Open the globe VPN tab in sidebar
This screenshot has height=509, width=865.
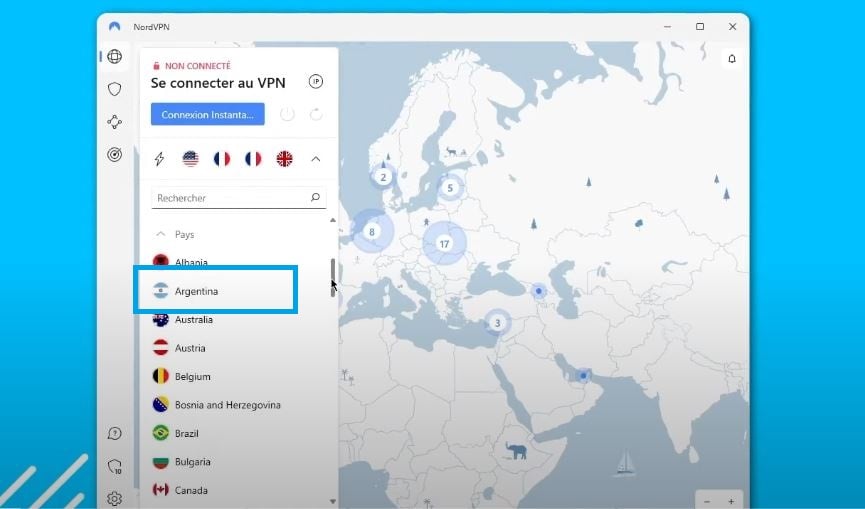[114, 57]
